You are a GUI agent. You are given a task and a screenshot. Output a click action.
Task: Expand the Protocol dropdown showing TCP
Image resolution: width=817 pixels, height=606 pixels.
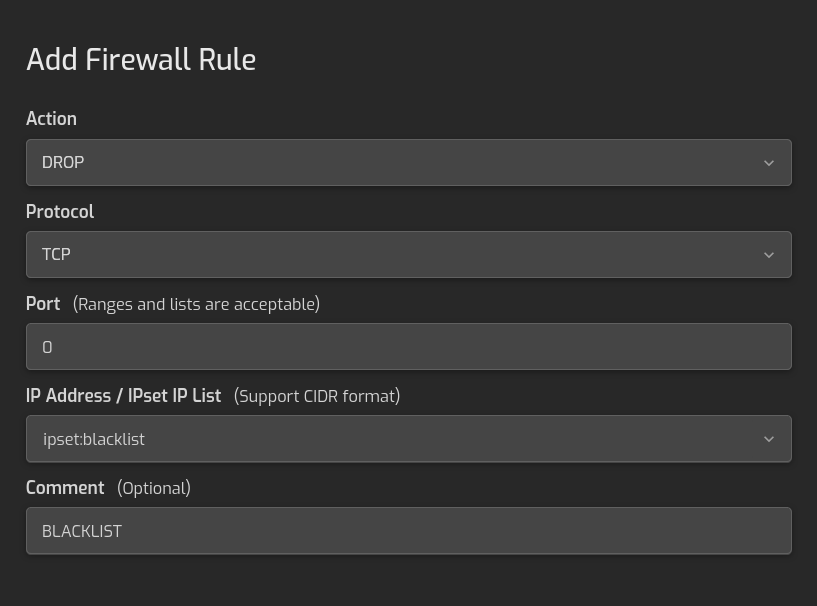pos(408,254)
